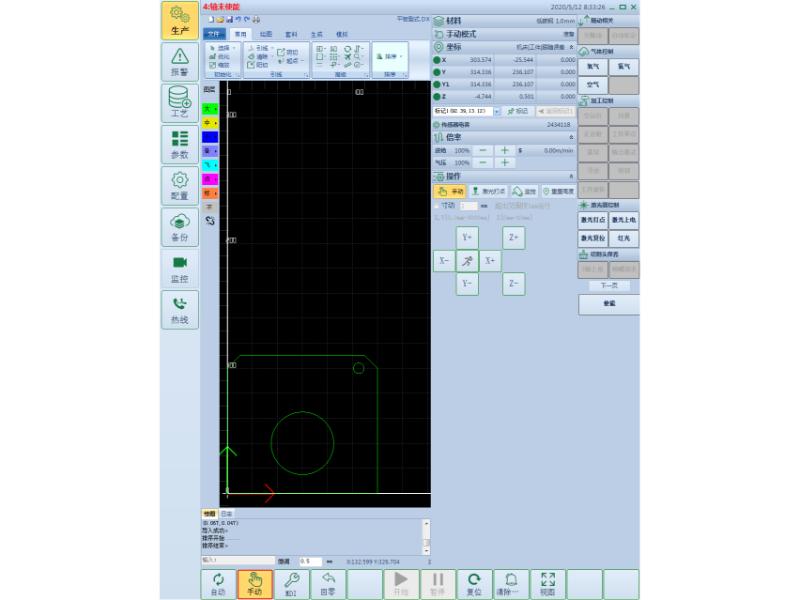This screenshot has width=800, height=600.
Task: Switch to 自动 automatic mode
Action: pos(217,584)
